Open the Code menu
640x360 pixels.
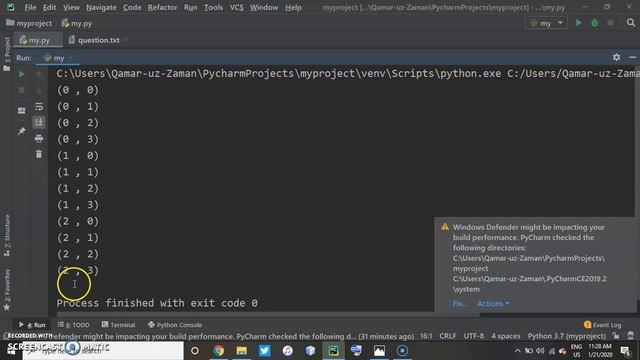(x=132, y=7)
